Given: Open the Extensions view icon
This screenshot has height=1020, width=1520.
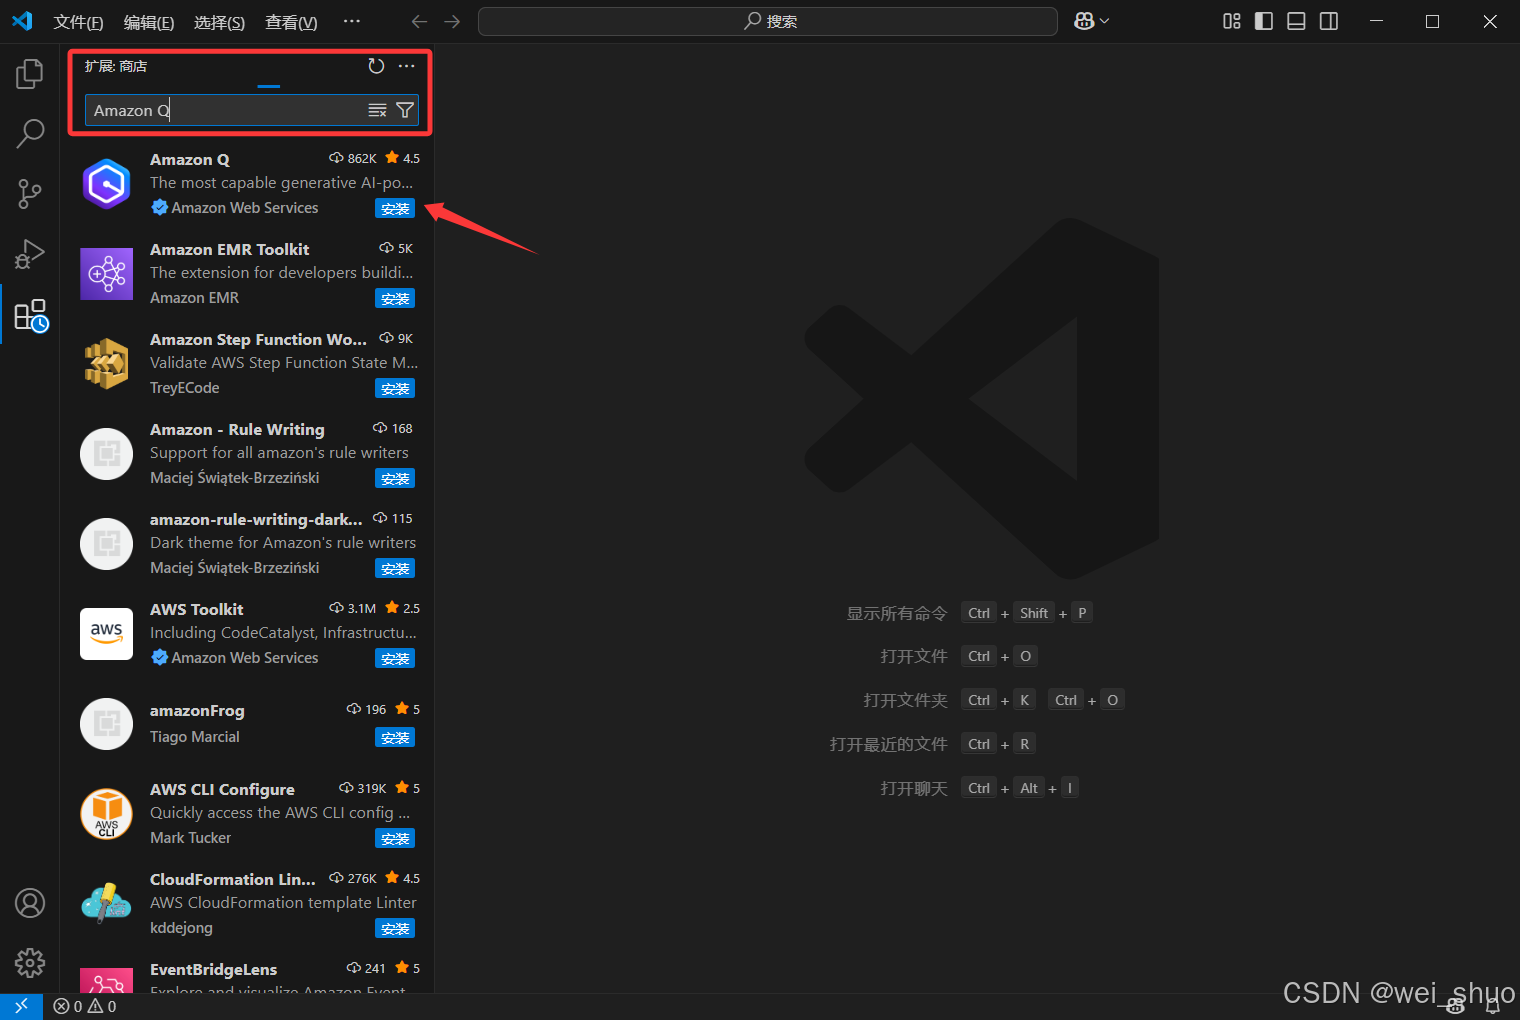Looking at the screenshot, I should (30, 315).
